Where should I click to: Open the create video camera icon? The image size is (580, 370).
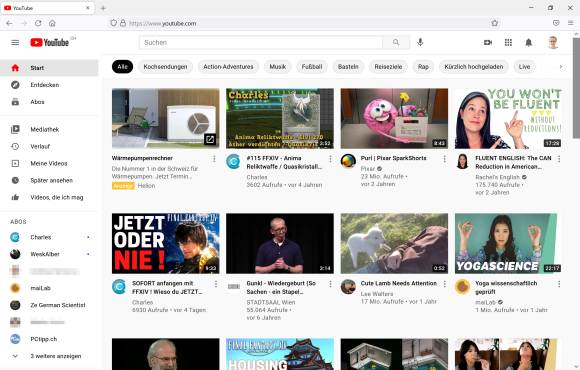point(488,43)
